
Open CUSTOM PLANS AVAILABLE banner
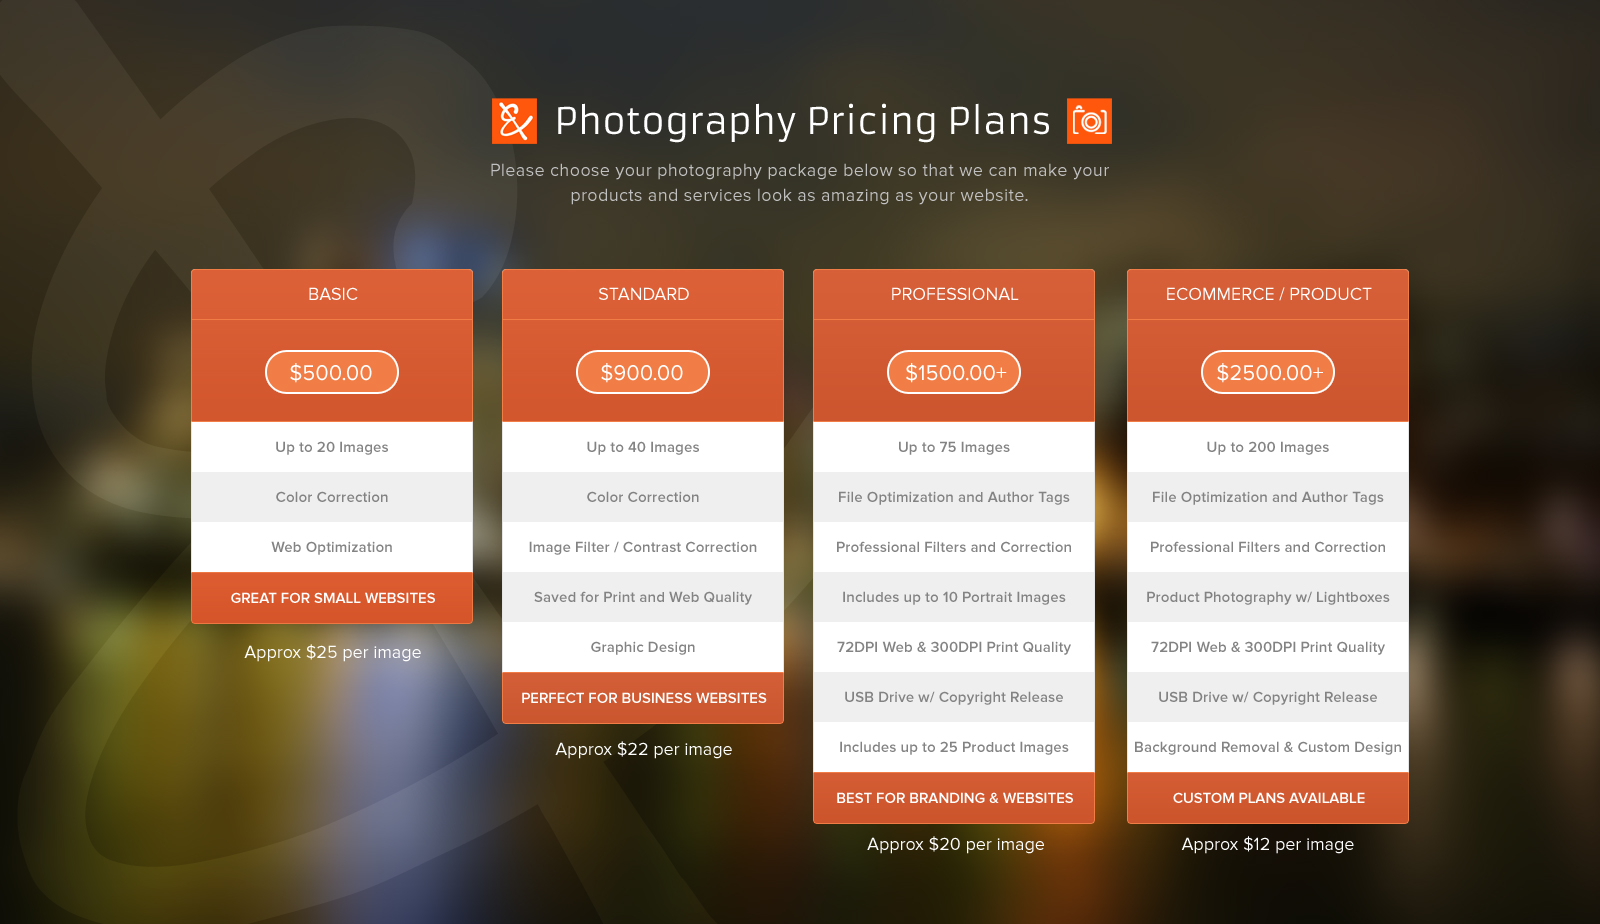(x=1267, y=797)
